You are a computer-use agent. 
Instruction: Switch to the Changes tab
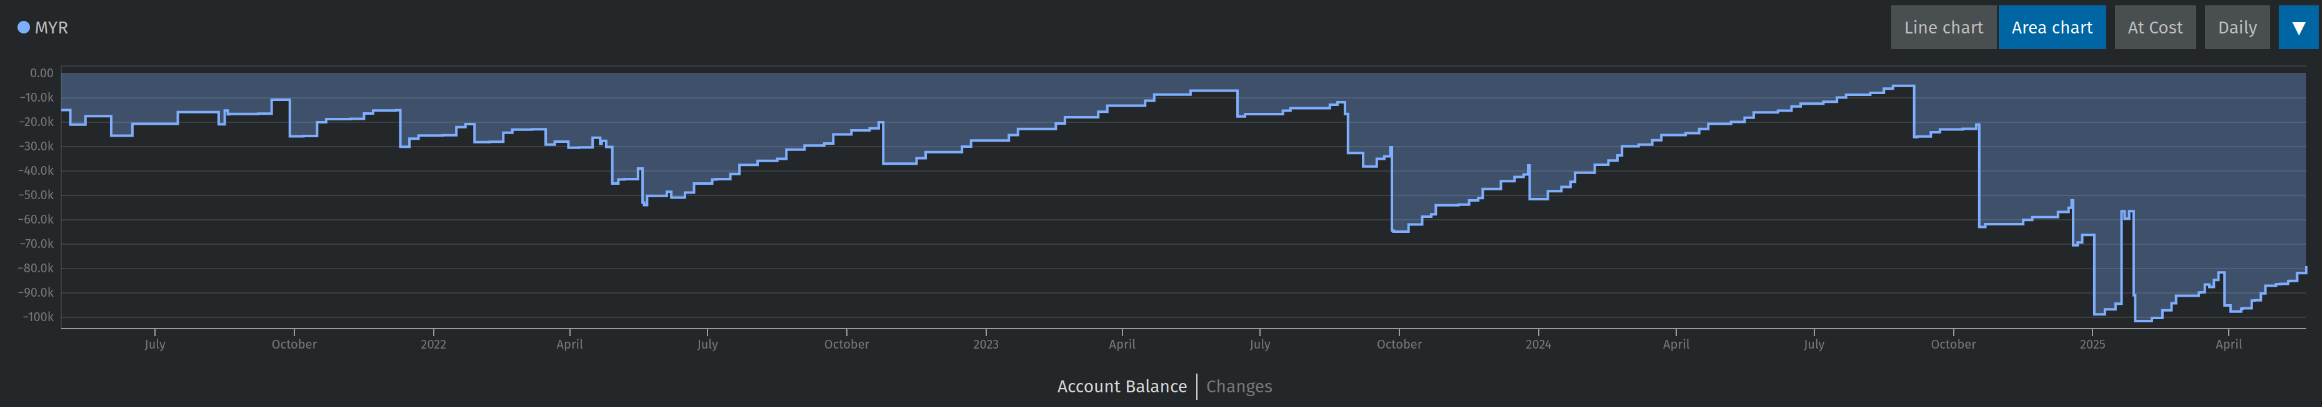(1239, 387)
